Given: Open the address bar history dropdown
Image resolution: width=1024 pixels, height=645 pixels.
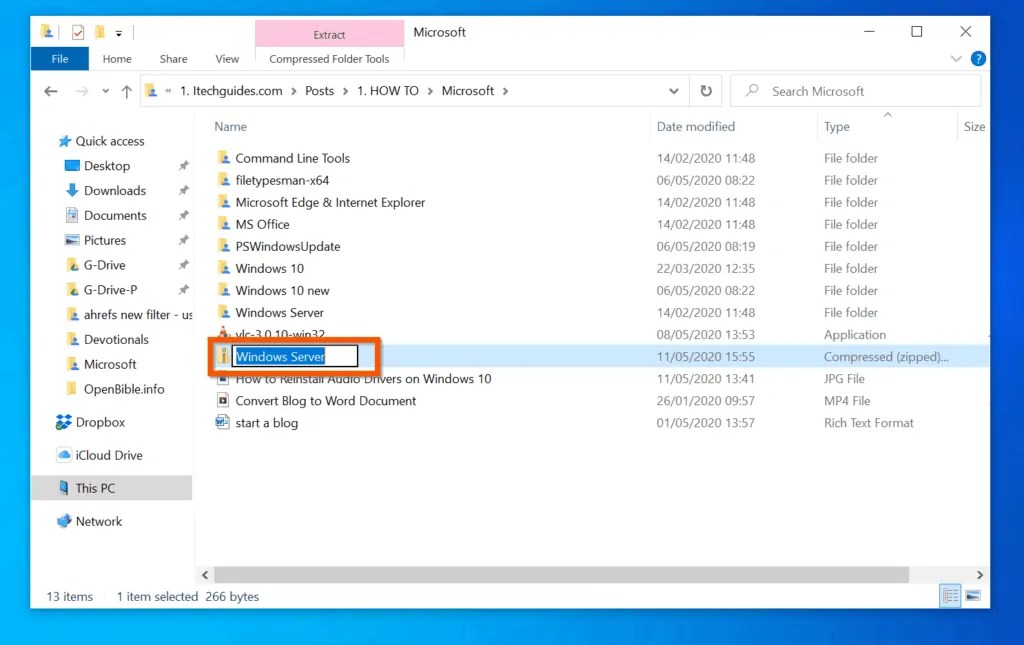Looking at the screenshot, I should [674, 90].
